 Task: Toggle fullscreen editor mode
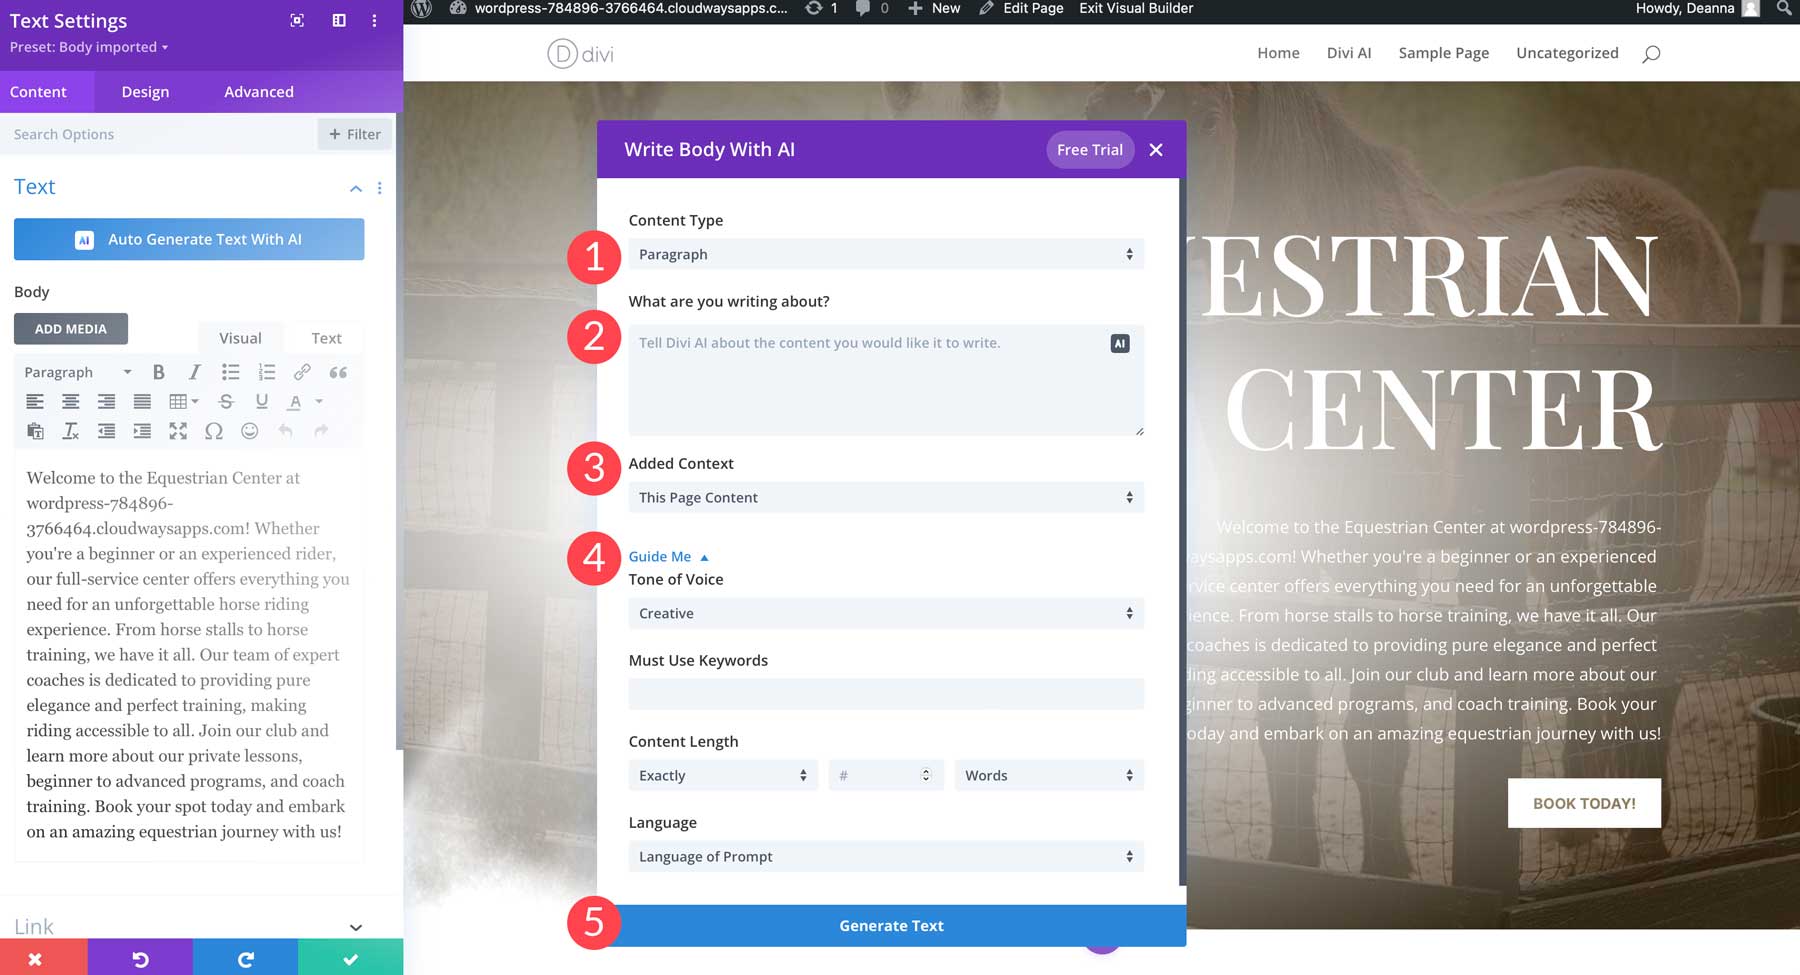click(x=178, y=431)
